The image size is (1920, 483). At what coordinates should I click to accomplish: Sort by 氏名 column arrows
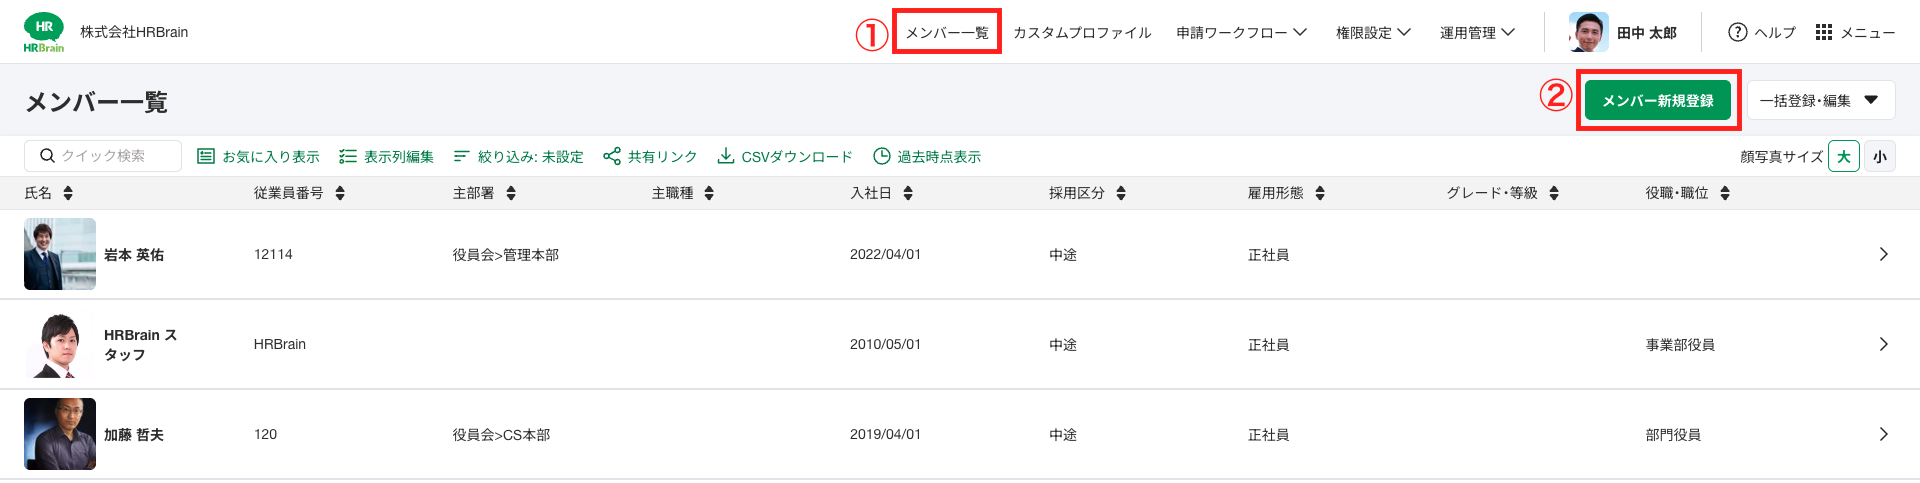(68, 193)
